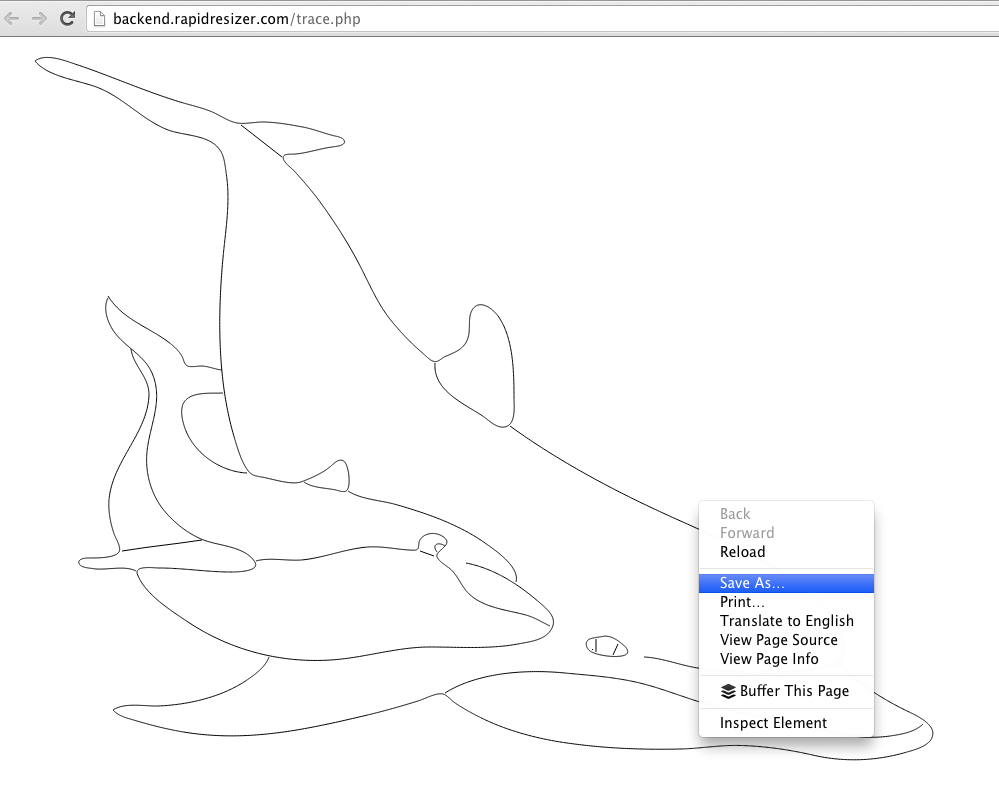Click the greyed-out "Forward" context menu entry
Screen dimensions: 999x787
coord(746,533)
